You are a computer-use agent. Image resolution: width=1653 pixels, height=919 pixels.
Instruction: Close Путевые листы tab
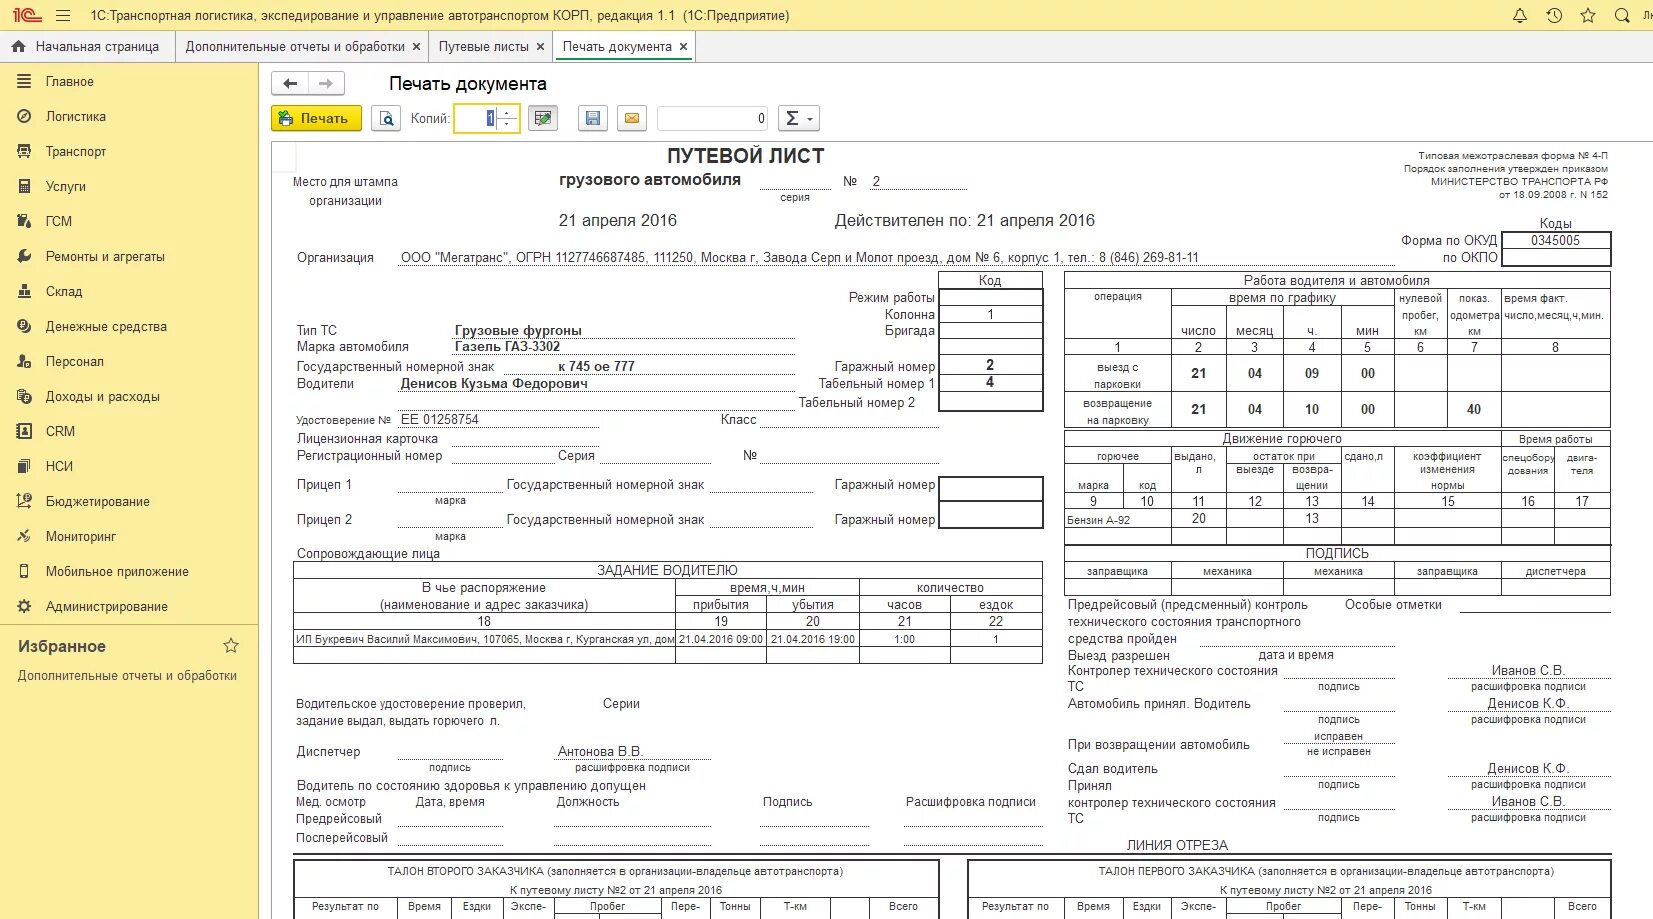[541, 47]
